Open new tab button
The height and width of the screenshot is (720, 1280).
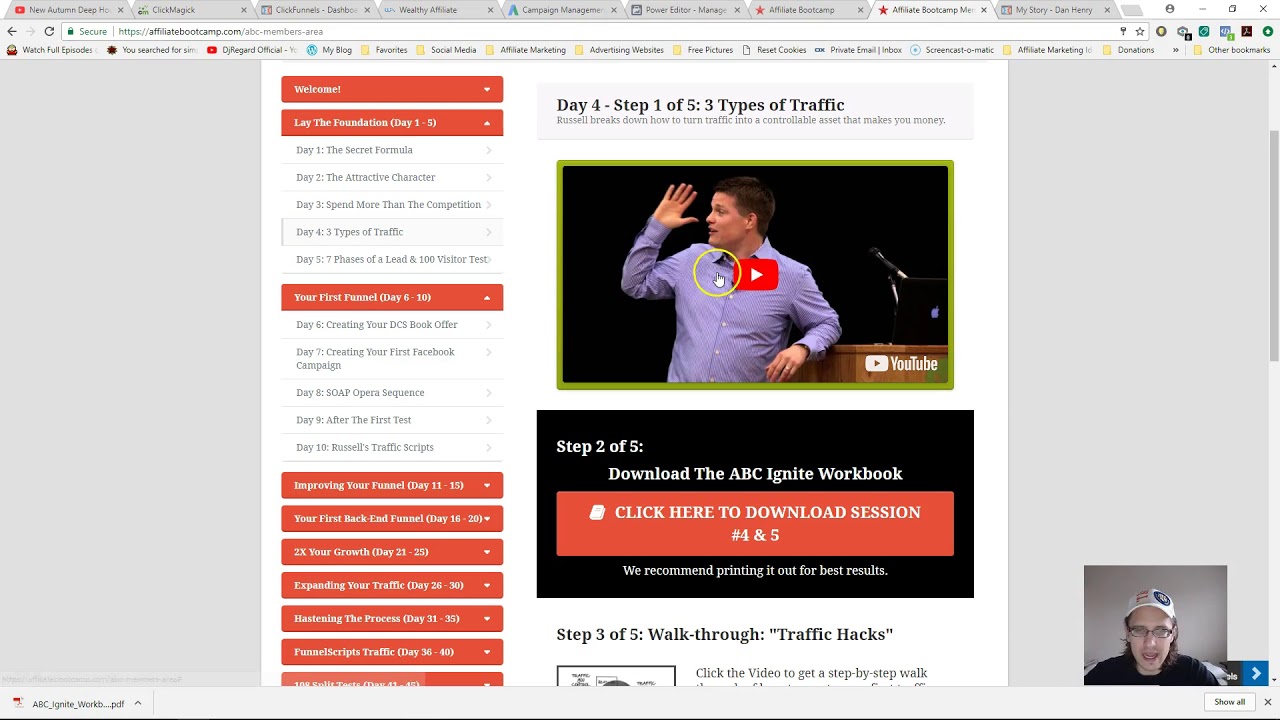1132,10
